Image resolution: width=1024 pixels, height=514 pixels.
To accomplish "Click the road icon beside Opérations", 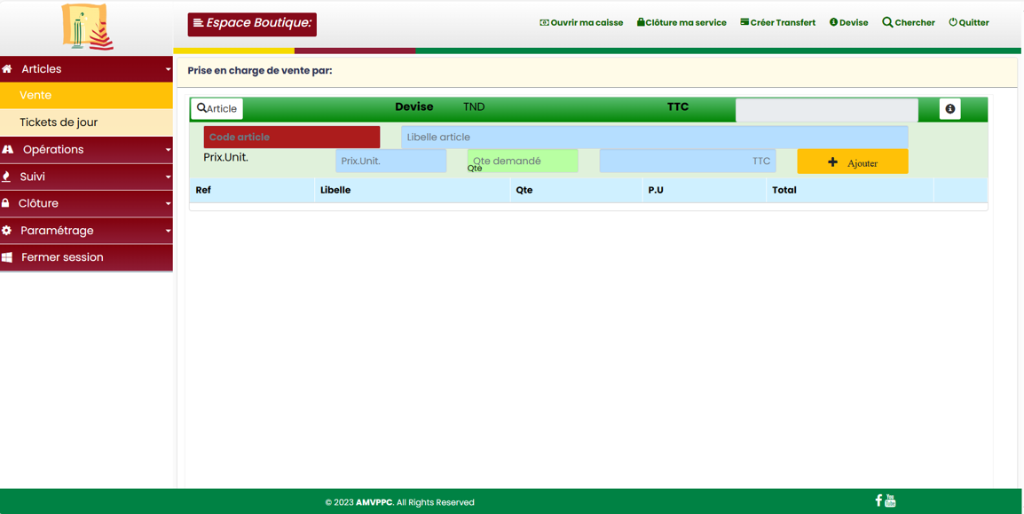I will [8, 150].
